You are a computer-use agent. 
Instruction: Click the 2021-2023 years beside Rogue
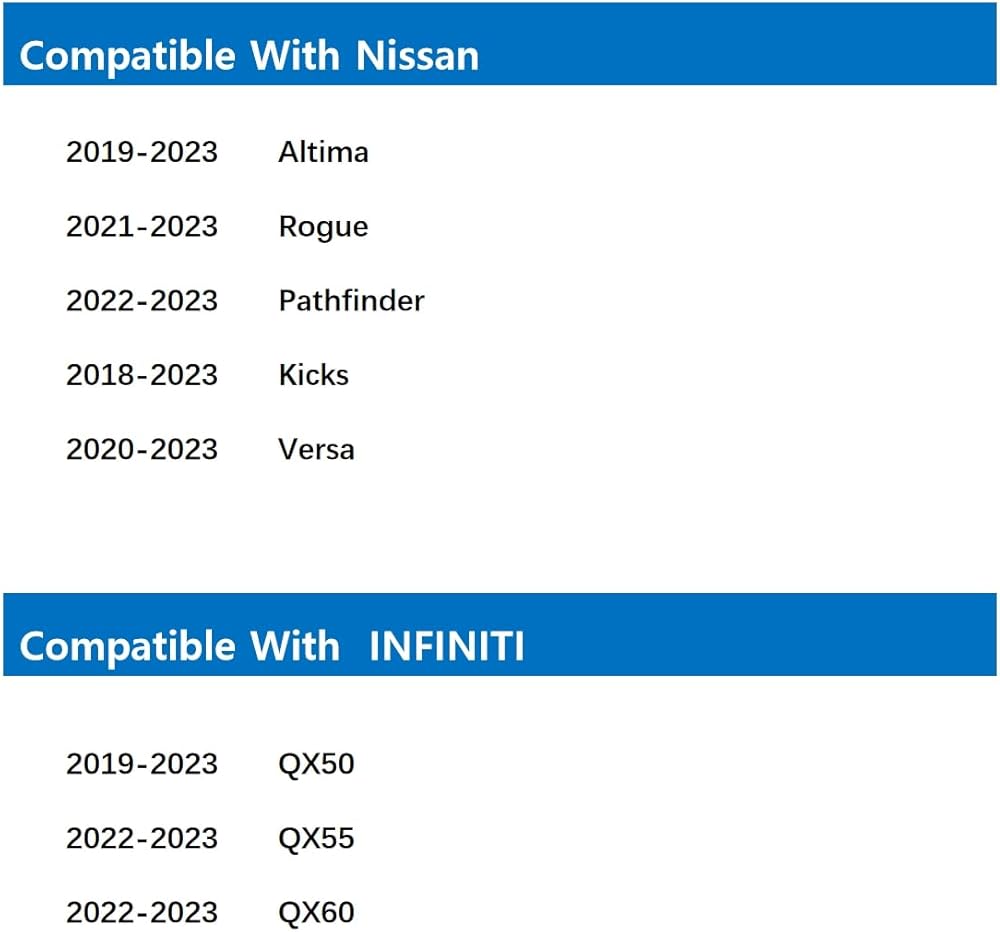coord(142,227)
